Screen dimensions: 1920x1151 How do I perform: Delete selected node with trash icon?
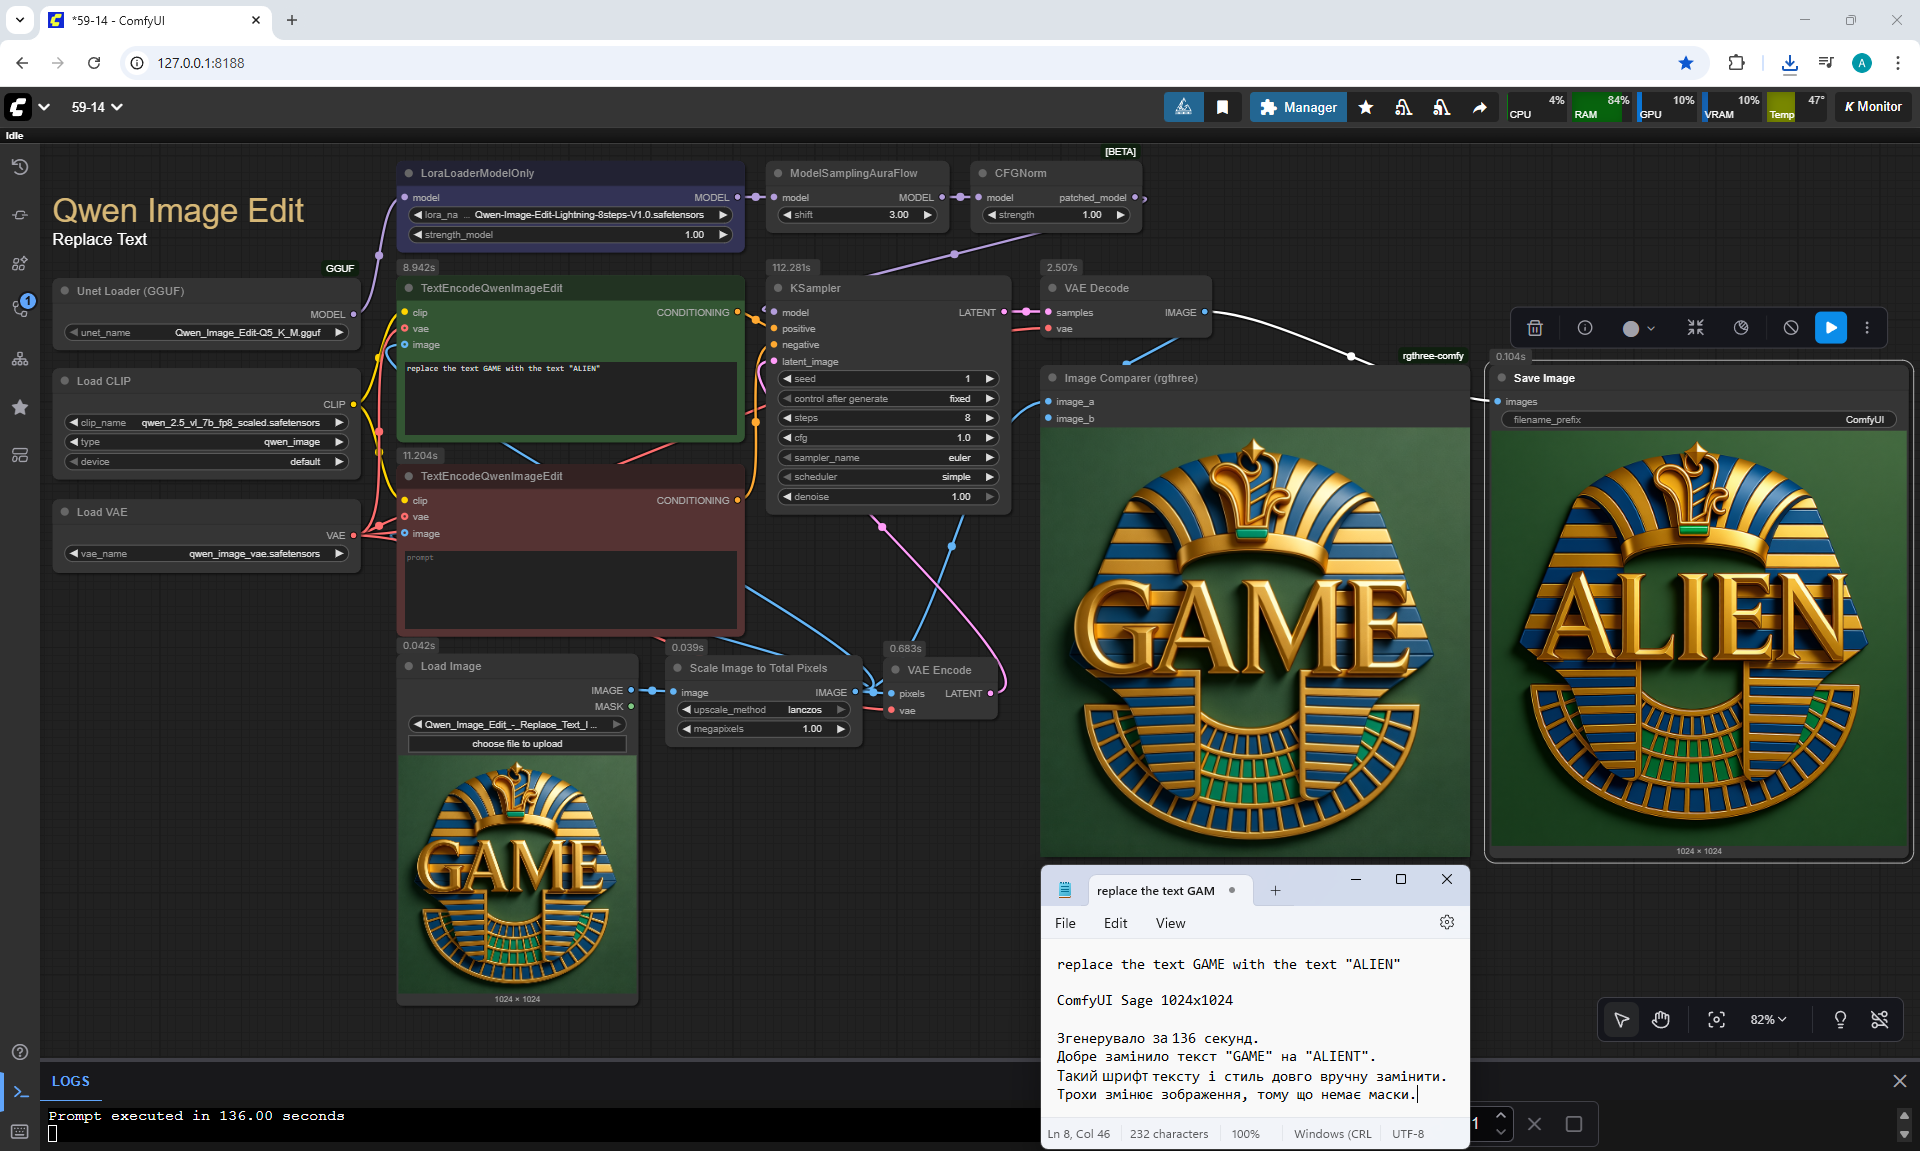(1535, 328)
